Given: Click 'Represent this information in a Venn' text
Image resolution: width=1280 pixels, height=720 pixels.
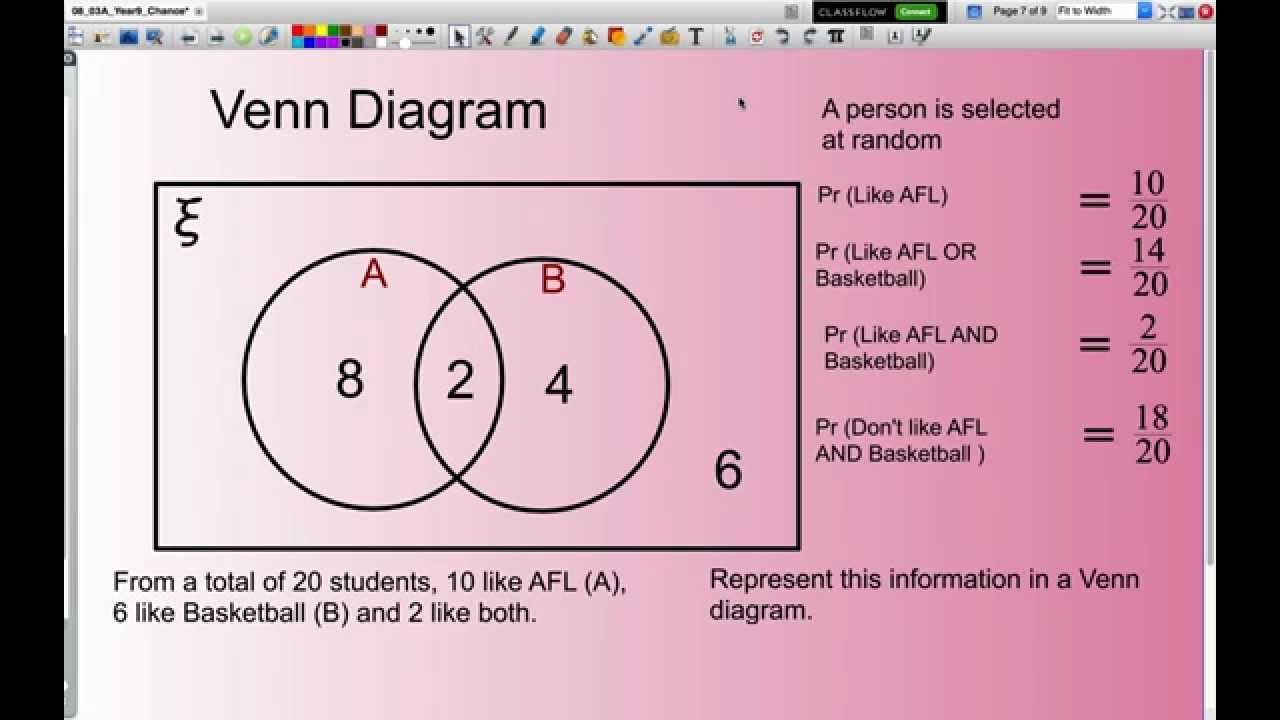Looking at the screenshot, I should (924, 579).
